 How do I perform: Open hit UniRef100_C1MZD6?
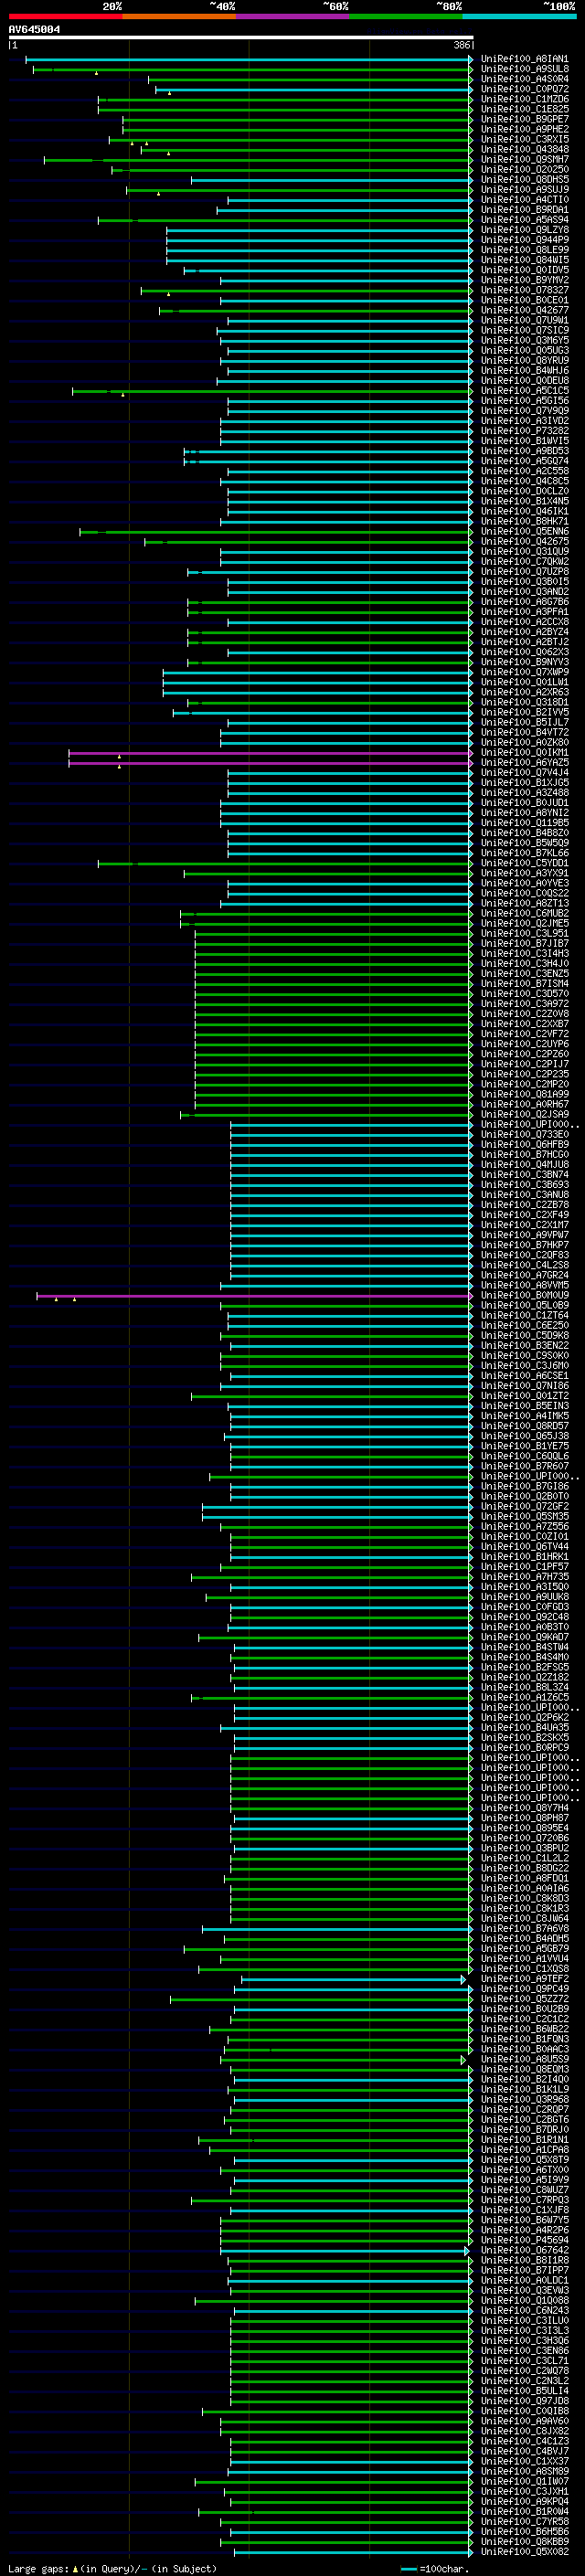(524, 99)
